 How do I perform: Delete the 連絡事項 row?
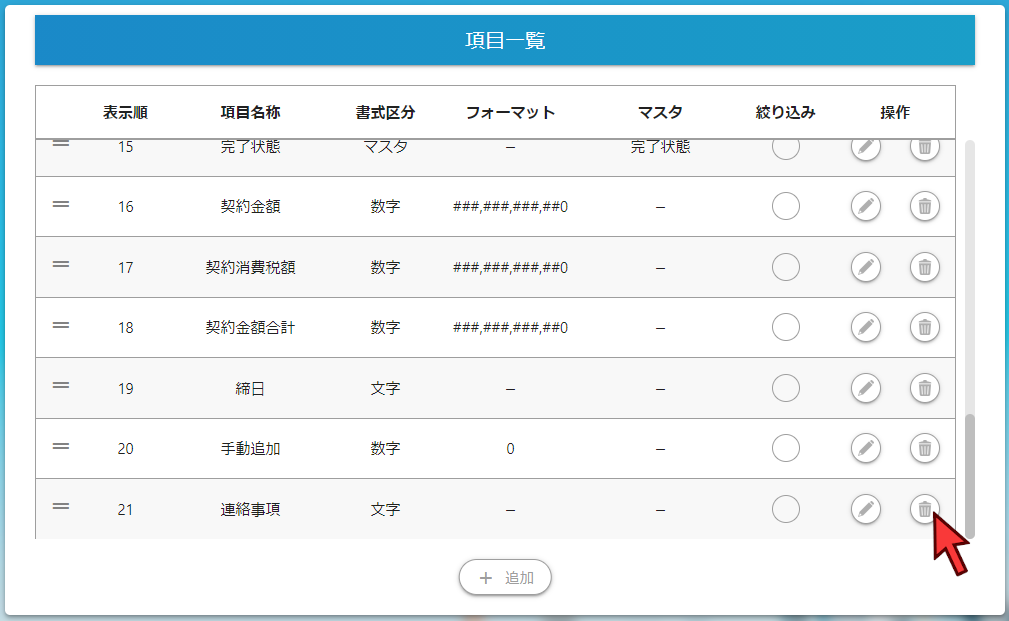924,509
